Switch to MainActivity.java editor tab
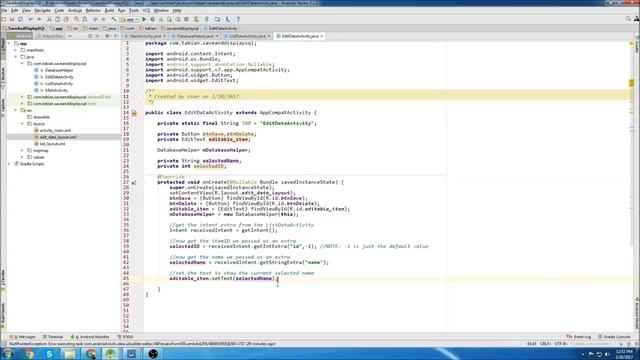640x360 pixels. click(145, 36)
